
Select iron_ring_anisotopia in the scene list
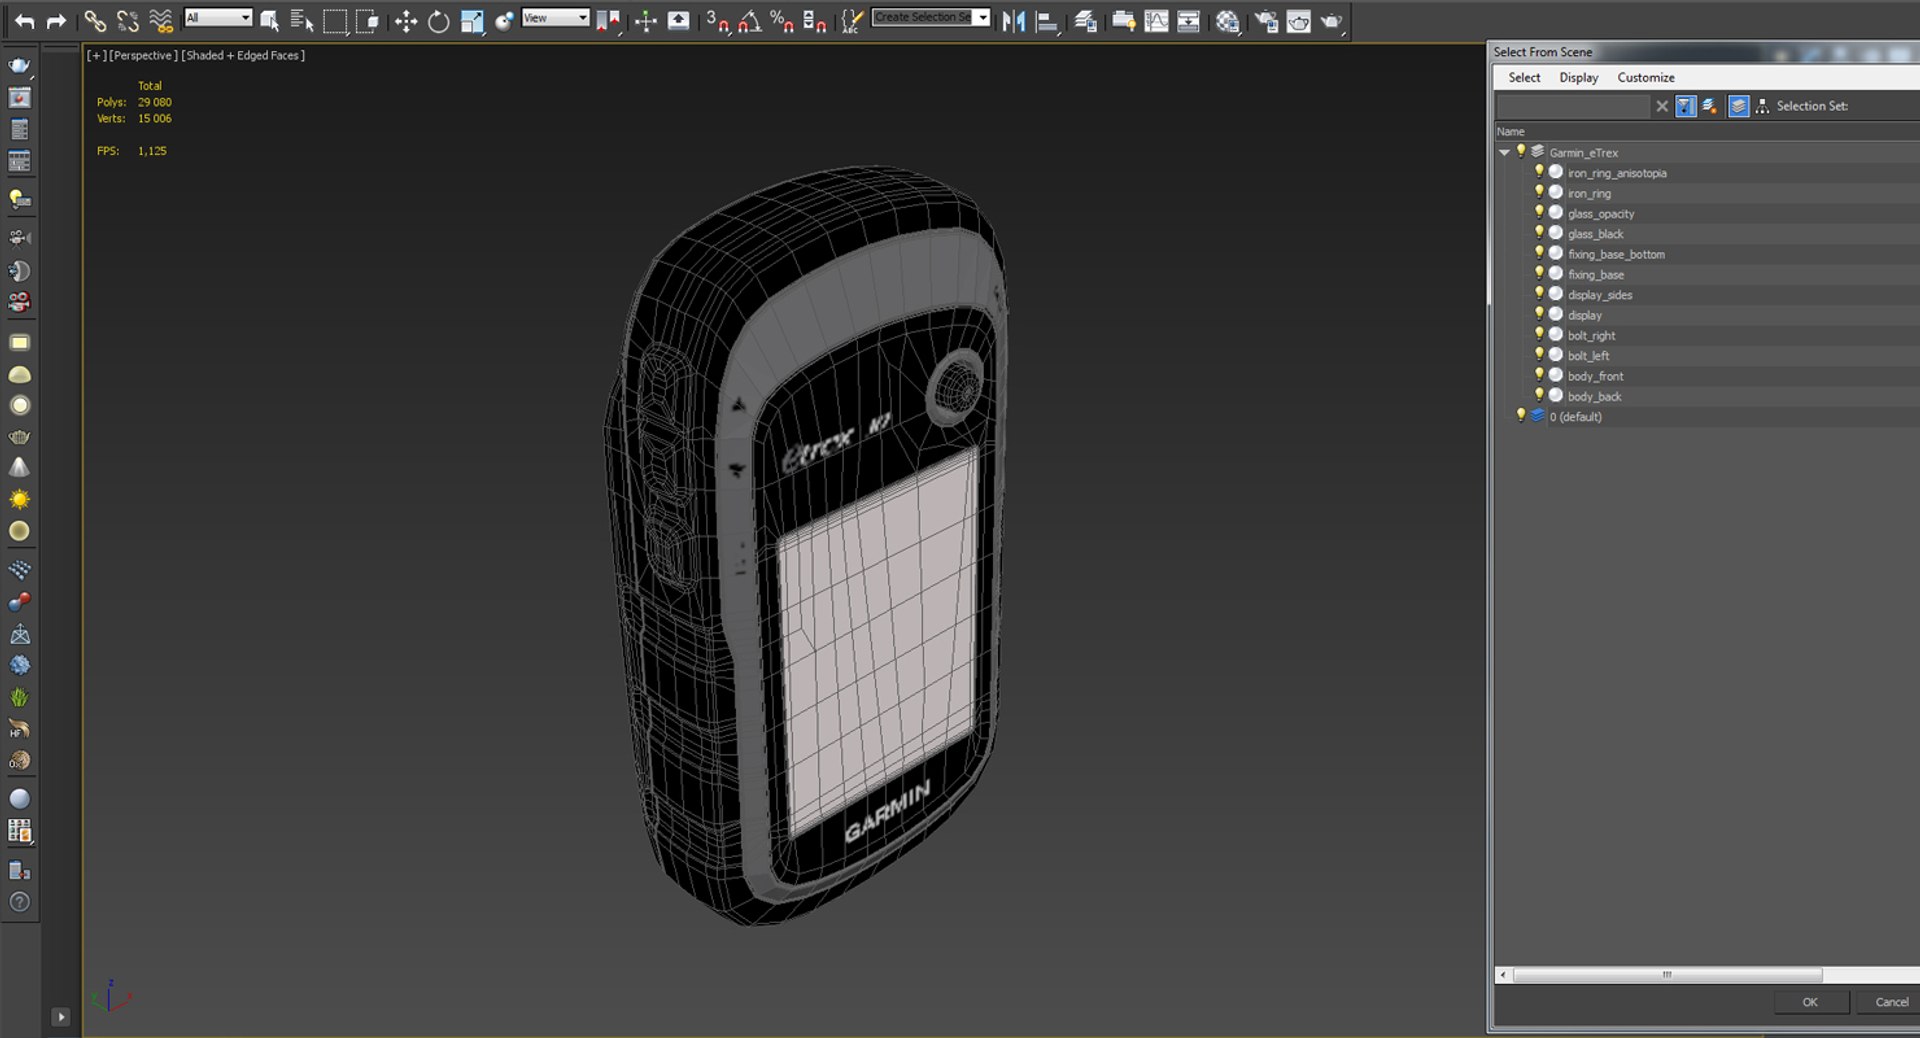click(x=1617, y=174)
